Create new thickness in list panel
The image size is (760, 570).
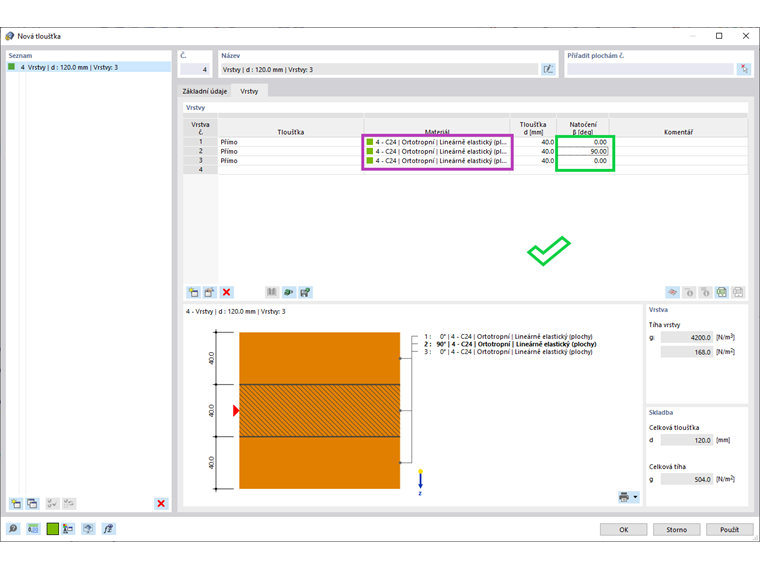(x=16, y=504)
